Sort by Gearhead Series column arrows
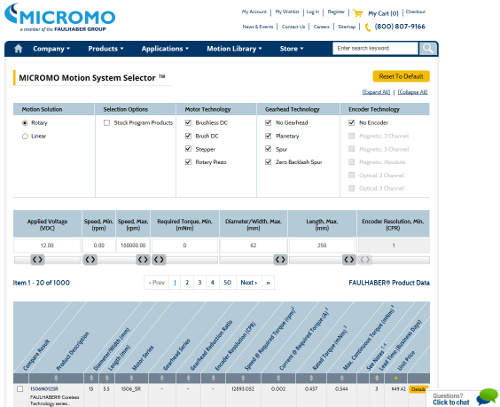The width and height of the screenshot is (500, 407). [162, 378]
